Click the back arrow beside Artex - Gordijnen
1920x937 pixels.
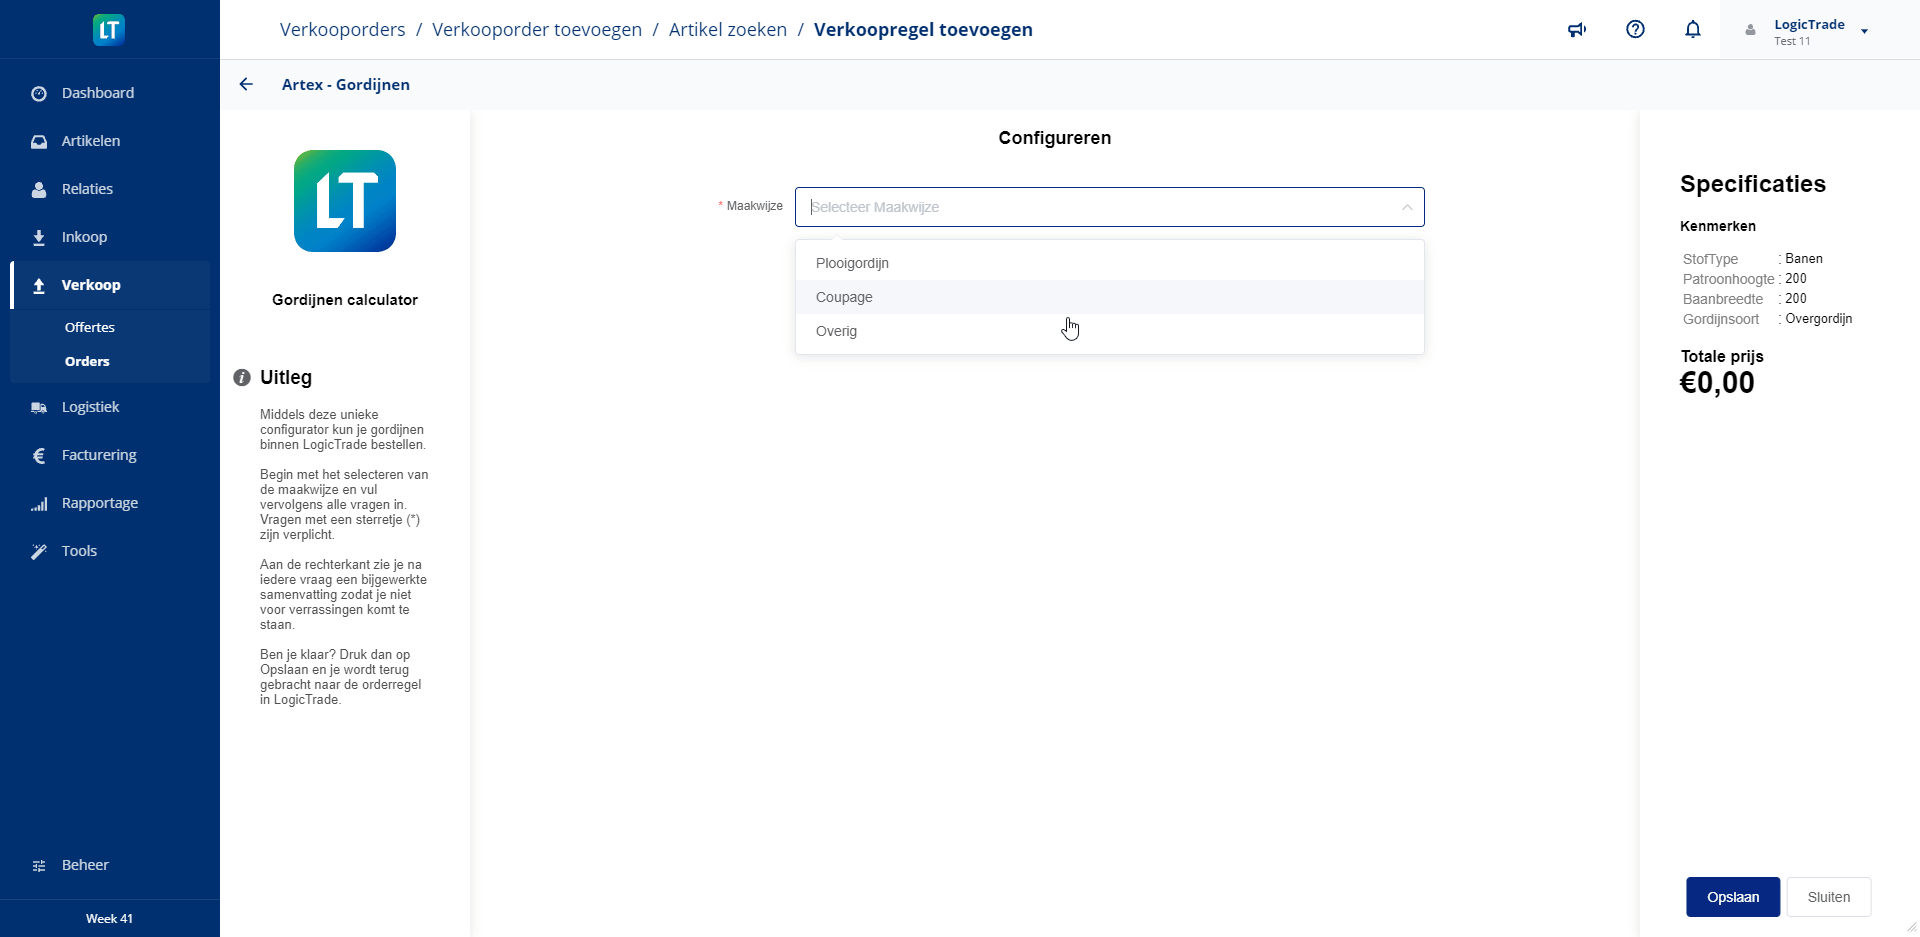246,85
